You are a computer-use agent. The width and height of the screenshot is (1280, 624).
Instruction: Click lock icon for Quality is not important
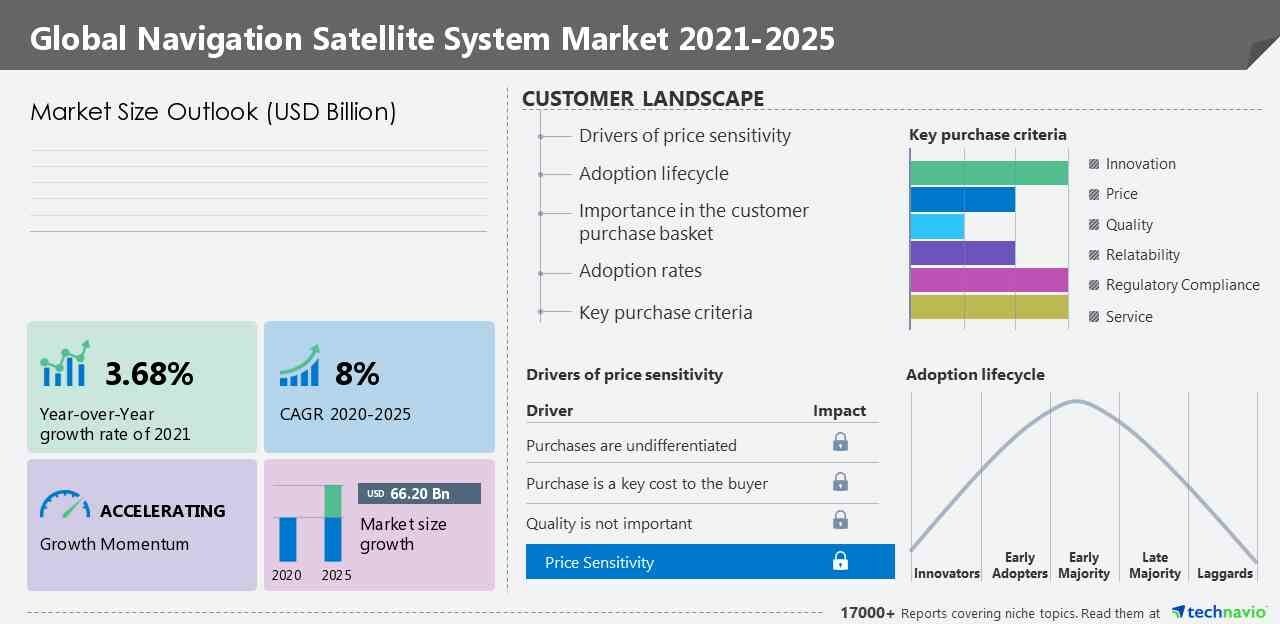tap(840, 520)
